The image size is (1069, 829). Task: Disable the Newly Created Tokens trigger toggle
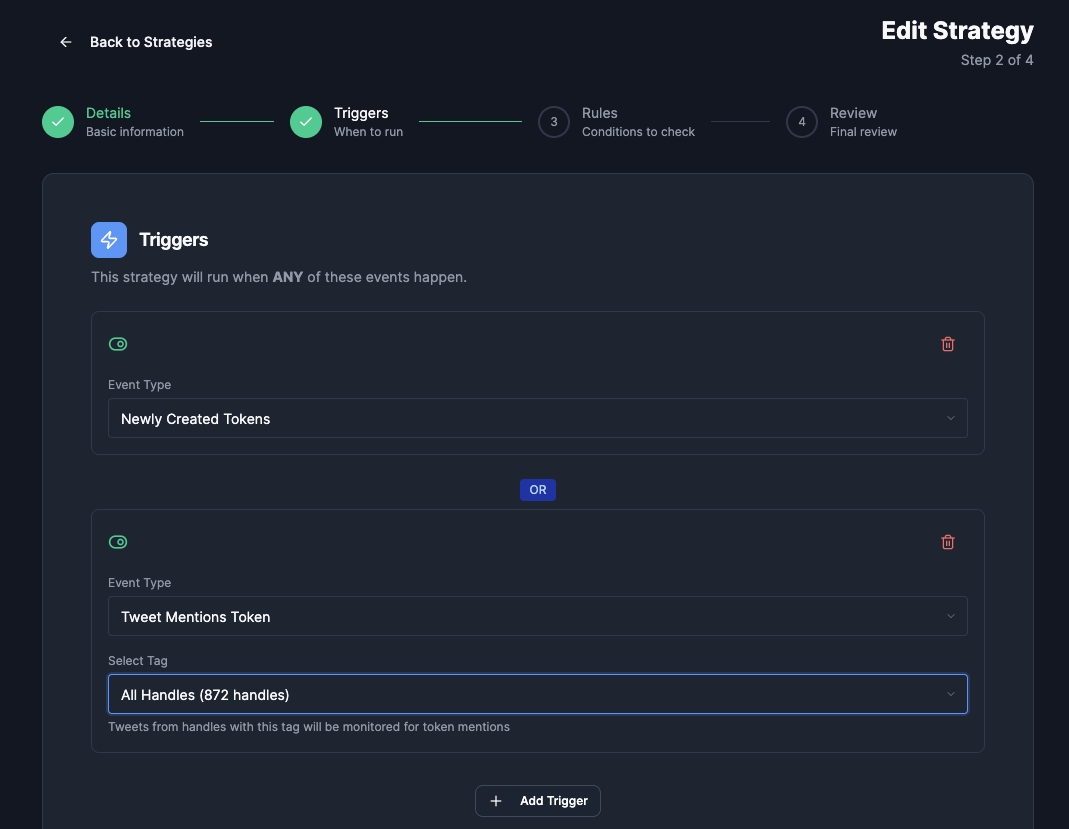pyautogui.click(x=118, y=343)
